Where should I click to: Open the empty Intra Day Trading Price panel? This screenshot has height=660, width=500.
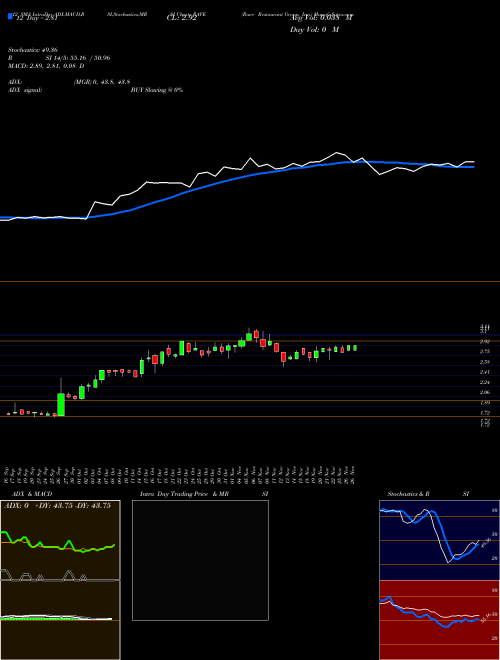(x=200, y=560)
